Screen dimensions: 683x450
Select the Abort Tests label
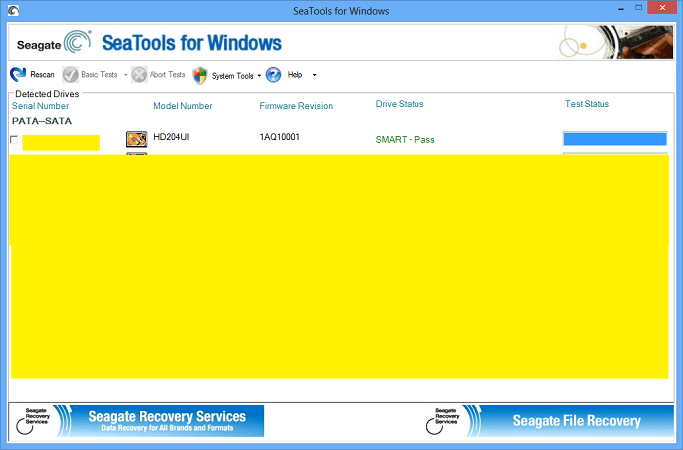[x=168, y=74]
